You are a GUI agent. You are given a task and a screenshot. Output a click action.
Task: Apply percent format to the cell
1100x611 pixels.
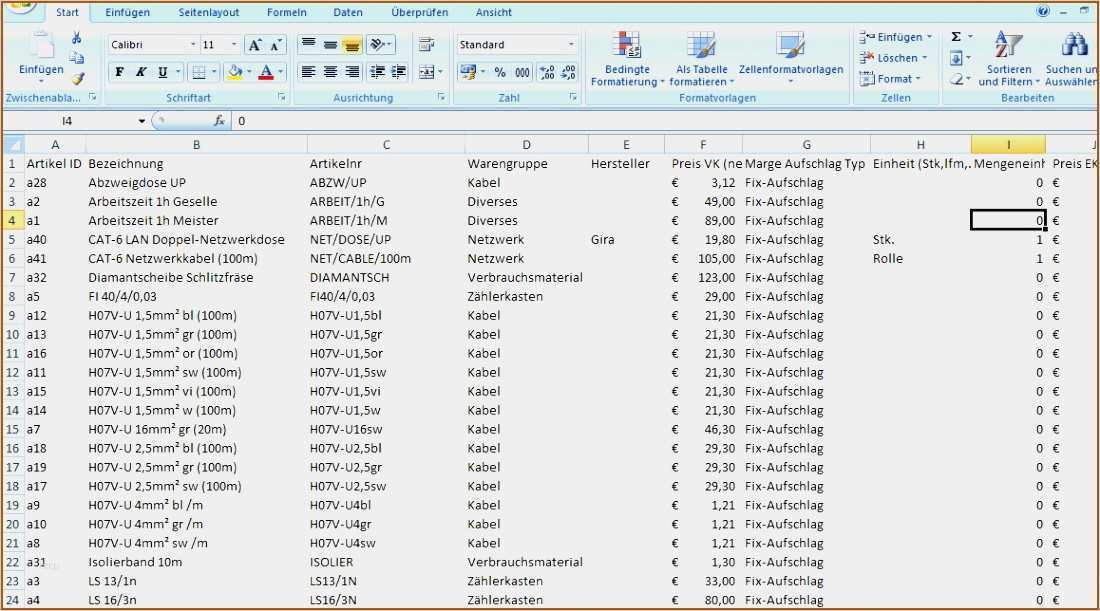click(x=500, y=73)
